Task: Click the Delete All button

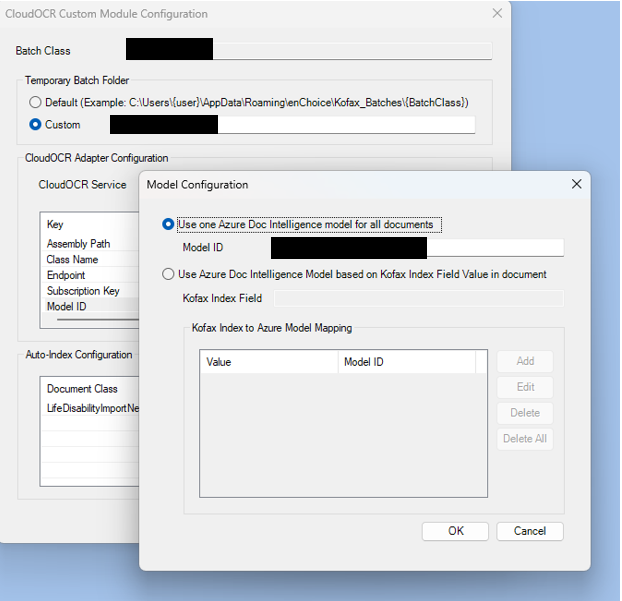Action: coord(524,439)
